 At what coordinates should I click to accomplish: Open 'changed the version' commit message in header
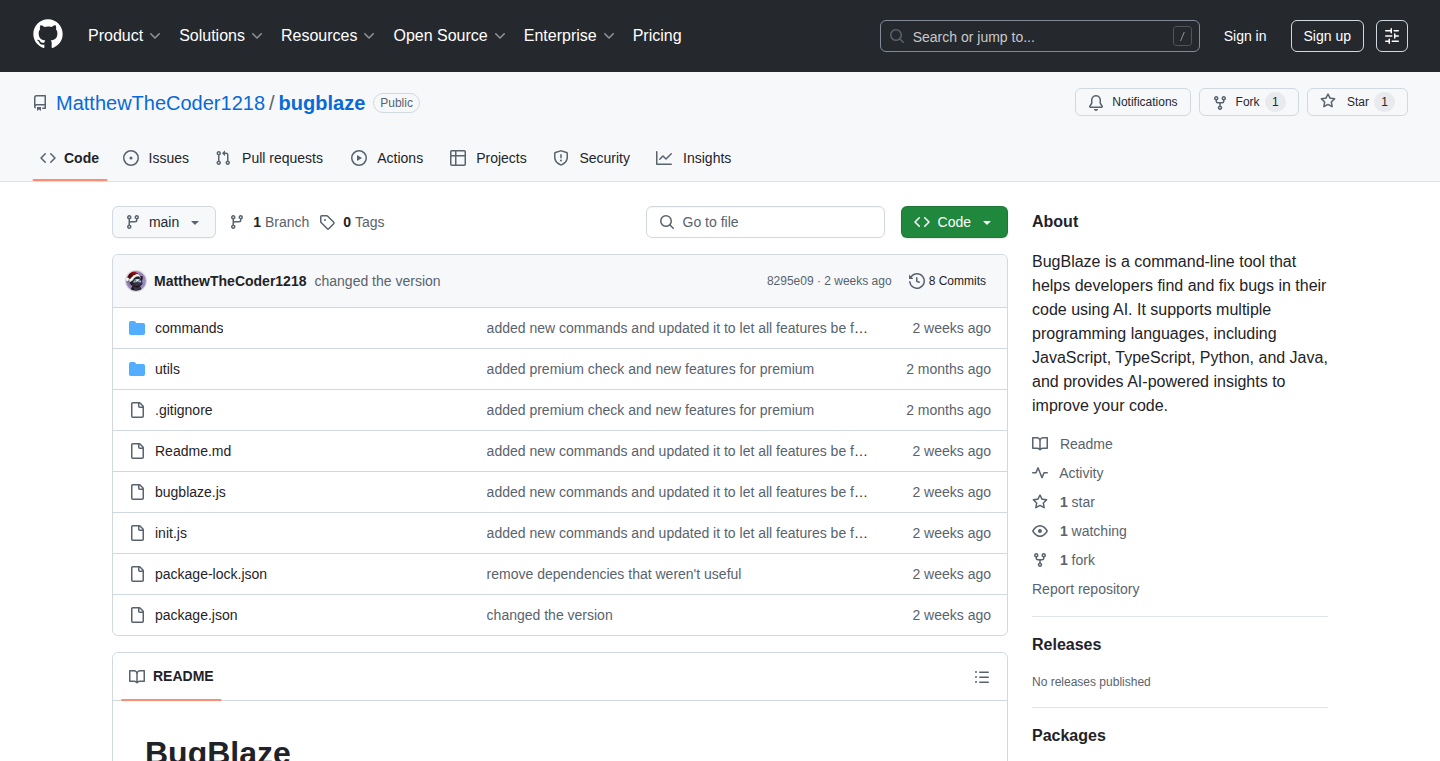(x=377, y=281)
